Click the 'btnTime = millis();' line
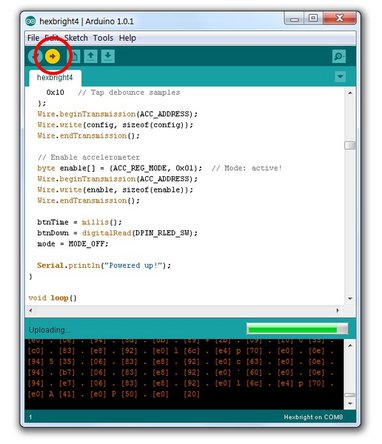The width and height of the screenshot is (382, 444). coord(79,222)
